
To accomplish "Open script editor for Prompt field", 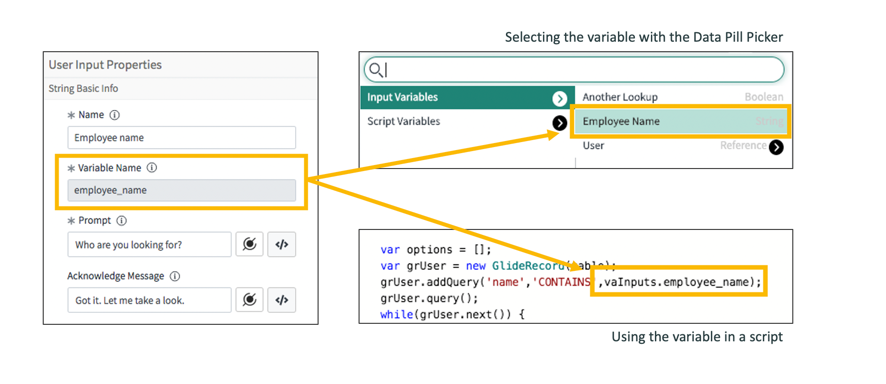I will (x=281, y=245).
